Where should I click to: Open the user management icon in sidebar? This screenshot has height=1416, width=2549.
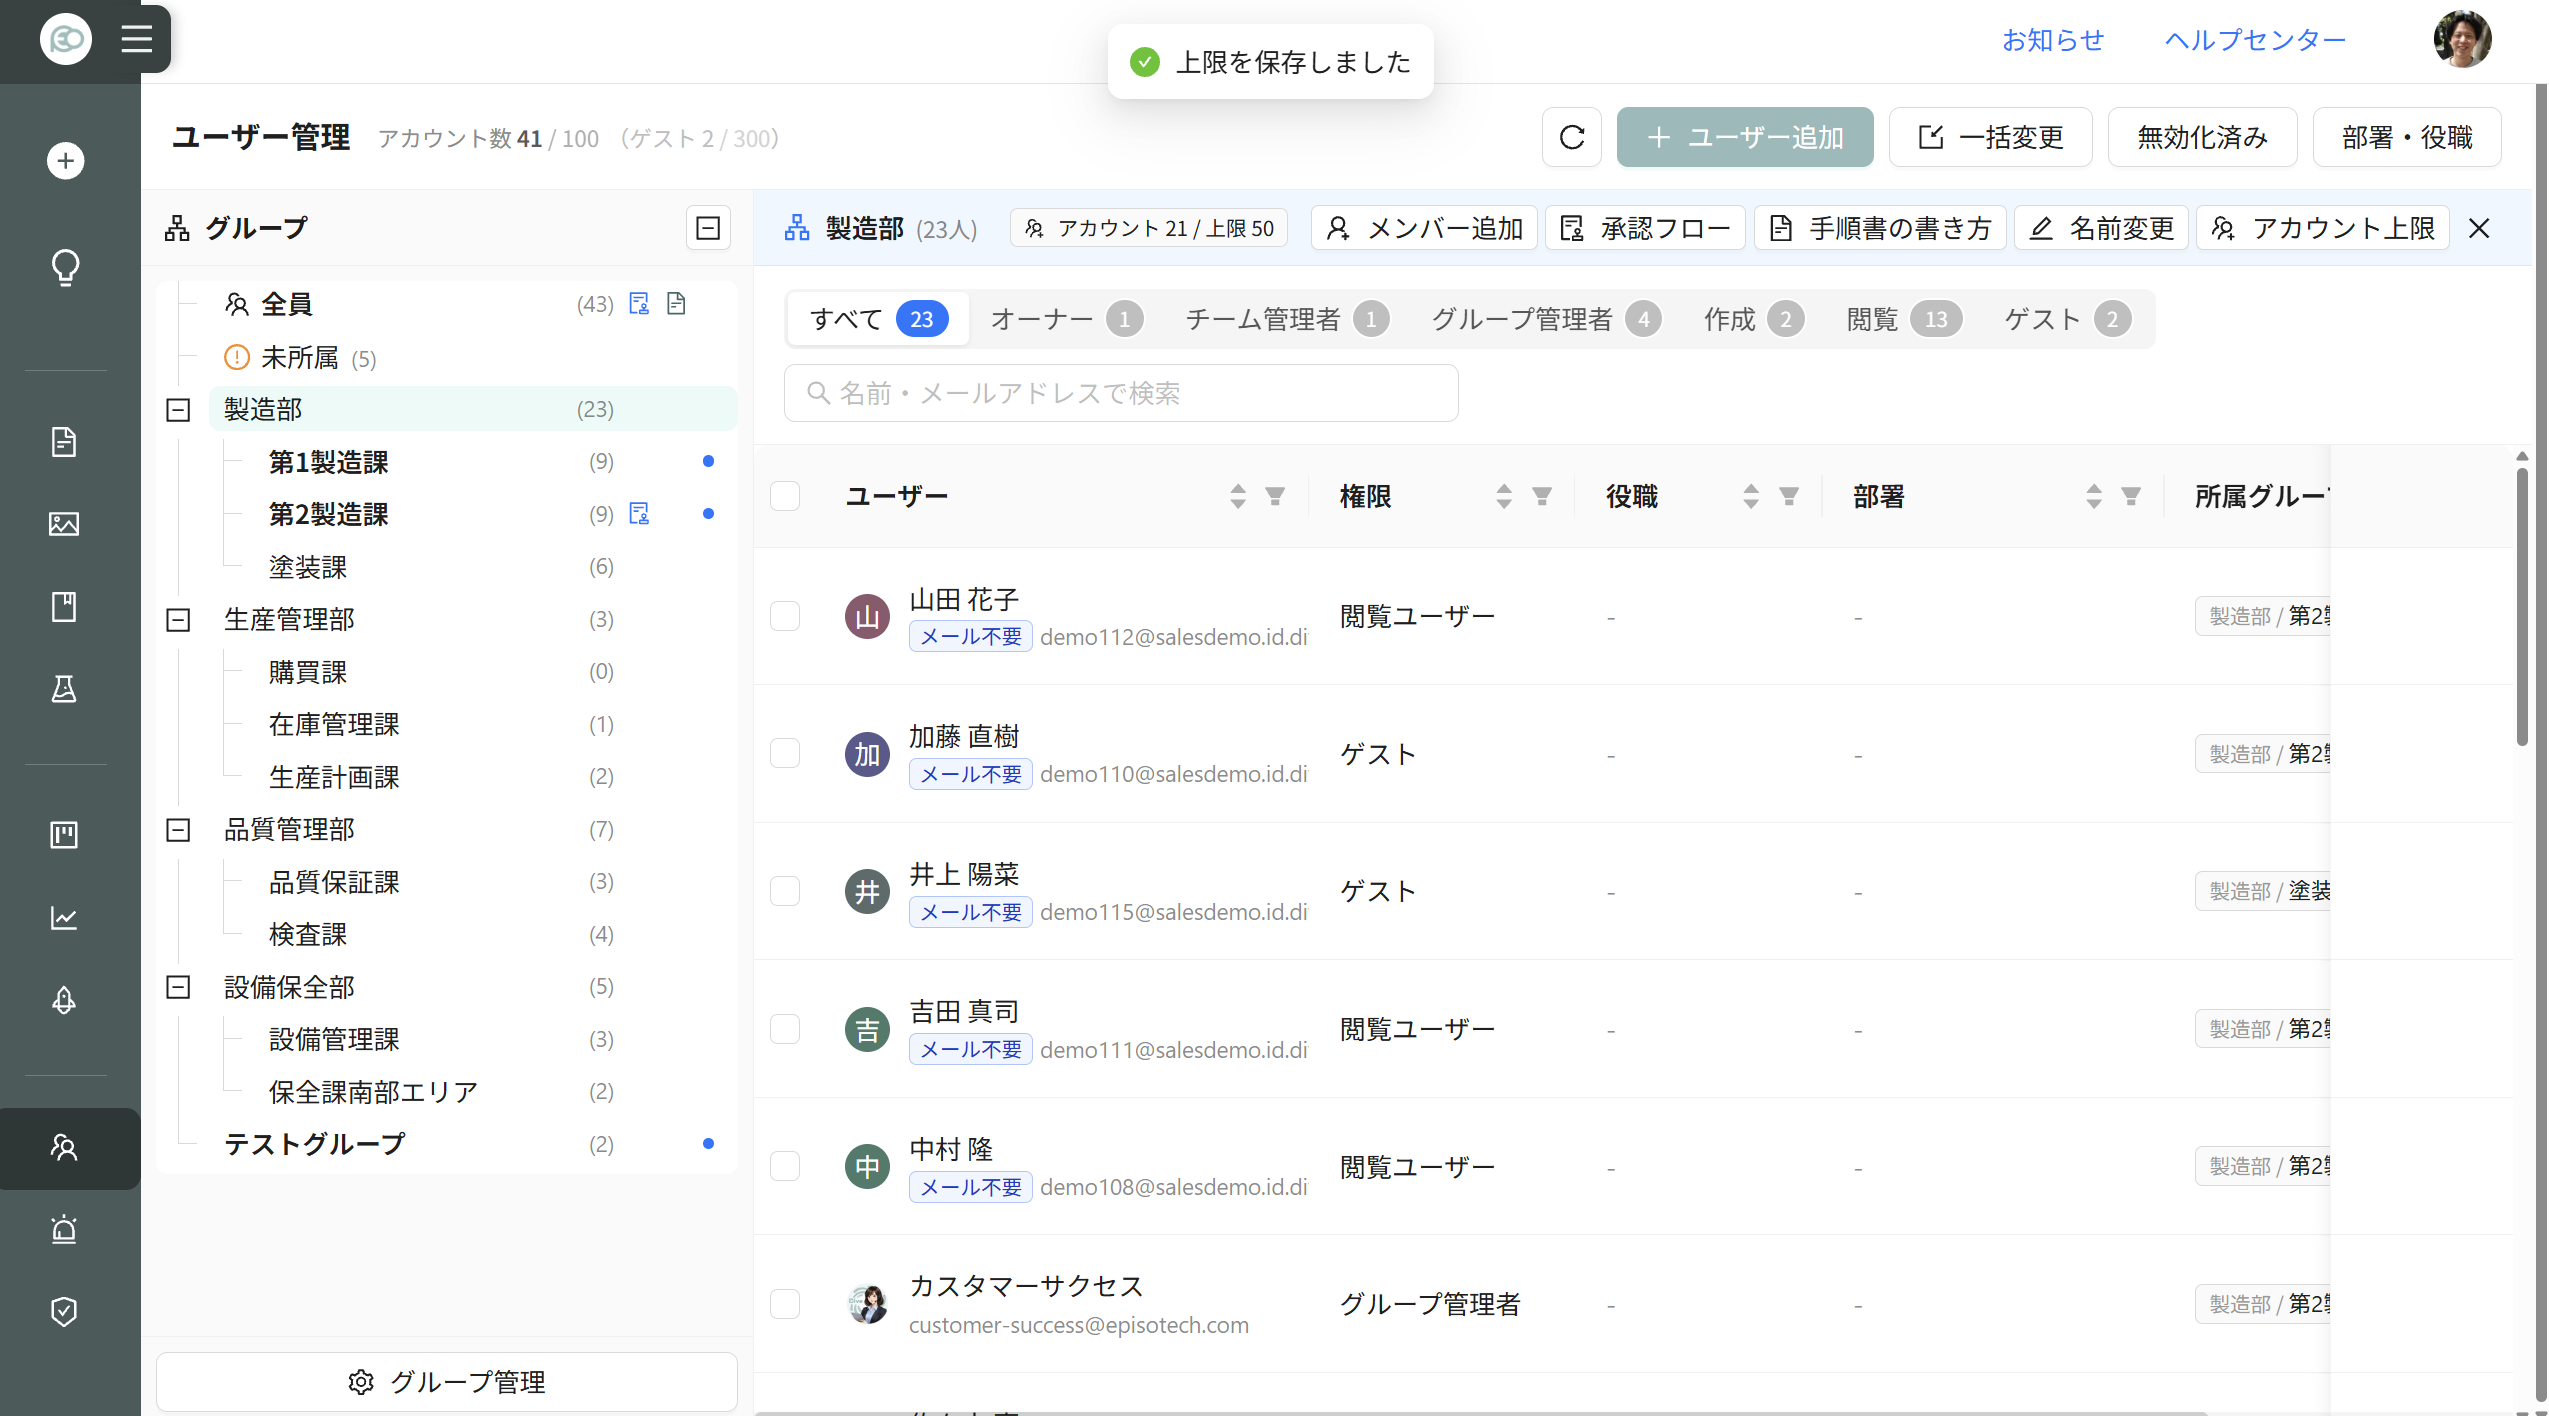click(x=64, y=1148)
